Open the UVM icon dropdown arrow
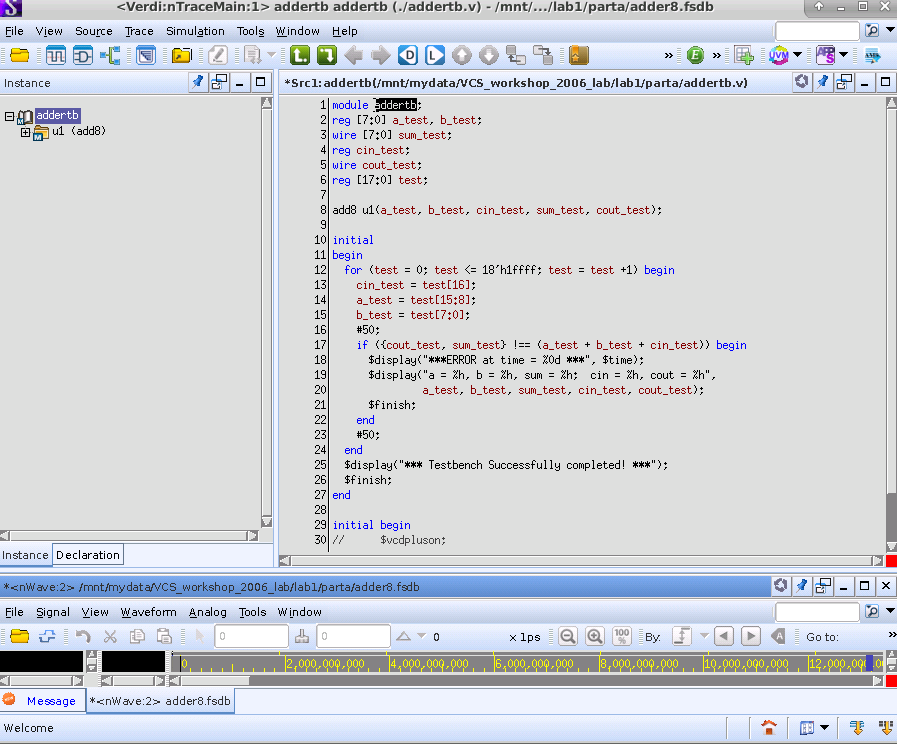 (798, 55)
